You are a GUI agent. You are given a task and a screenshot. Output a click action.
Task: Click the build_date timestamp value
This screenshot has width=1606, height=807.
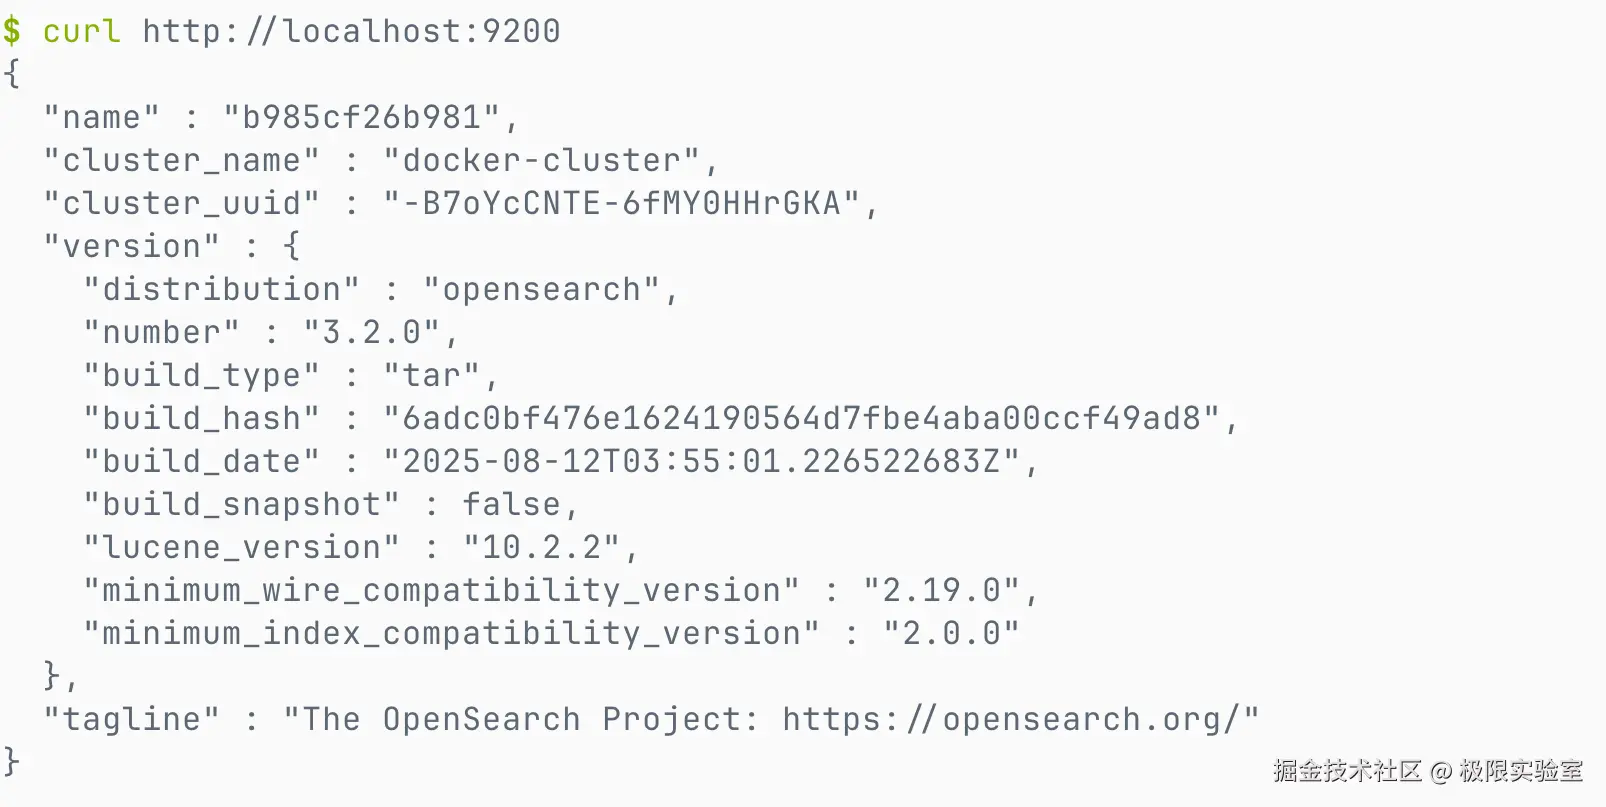pyautogui.click(x=701, y=461)
